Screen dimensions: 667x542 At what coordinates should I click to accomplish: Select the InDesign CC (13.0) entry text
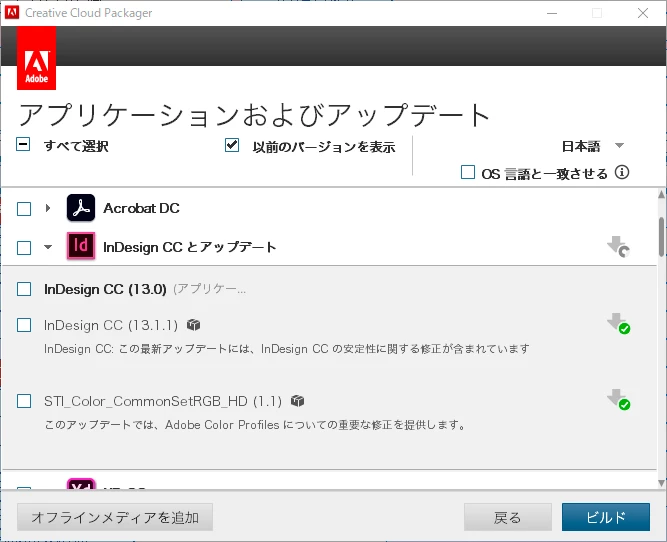(x=105, y=289)
